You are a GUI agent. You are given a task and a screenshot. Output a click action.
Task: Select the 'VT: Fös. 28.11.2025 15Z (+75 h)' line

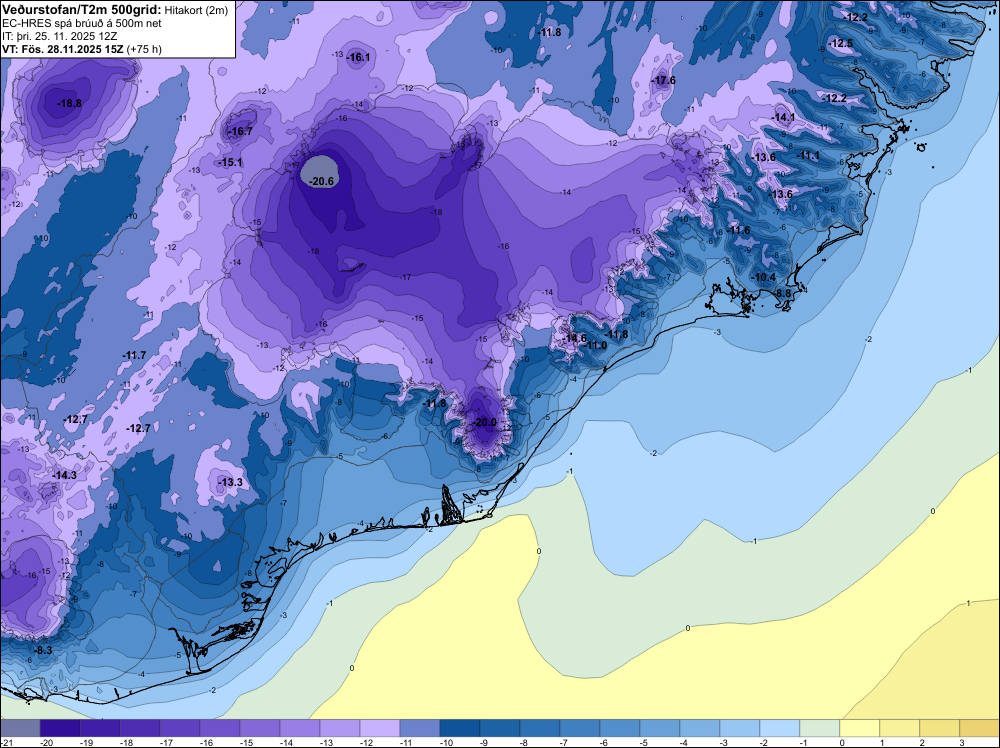pos(82,49)
